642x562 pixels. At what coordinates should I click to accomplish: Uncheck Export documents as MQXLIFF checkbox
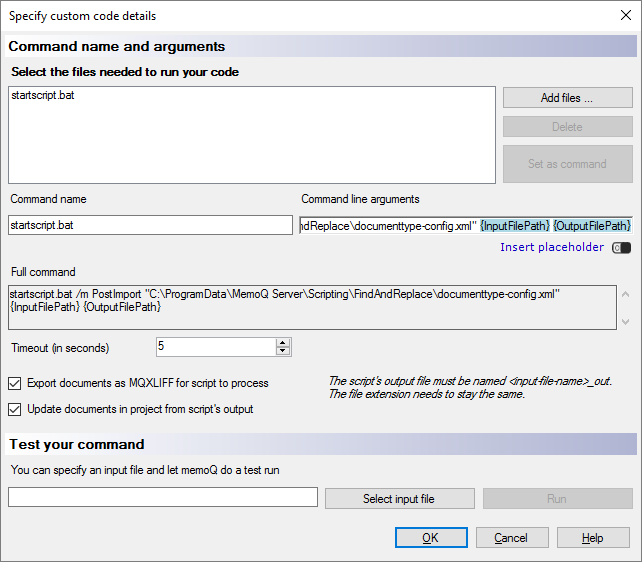pos(15,383)
